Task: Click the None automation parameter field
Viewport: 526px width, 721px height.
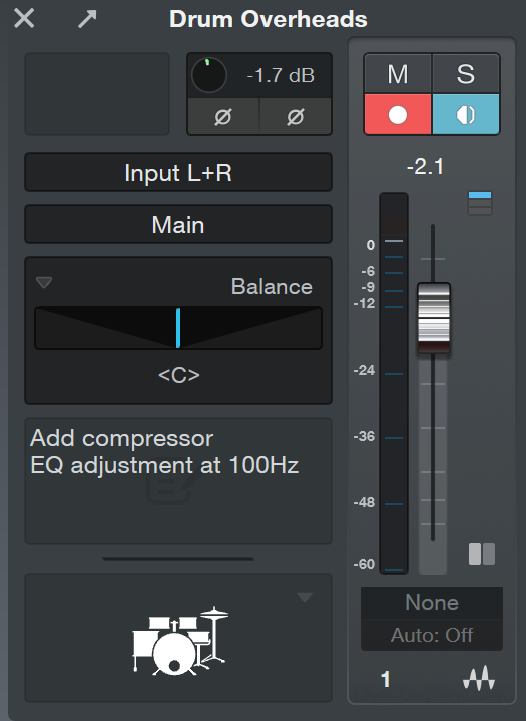Action: point(432,602)
